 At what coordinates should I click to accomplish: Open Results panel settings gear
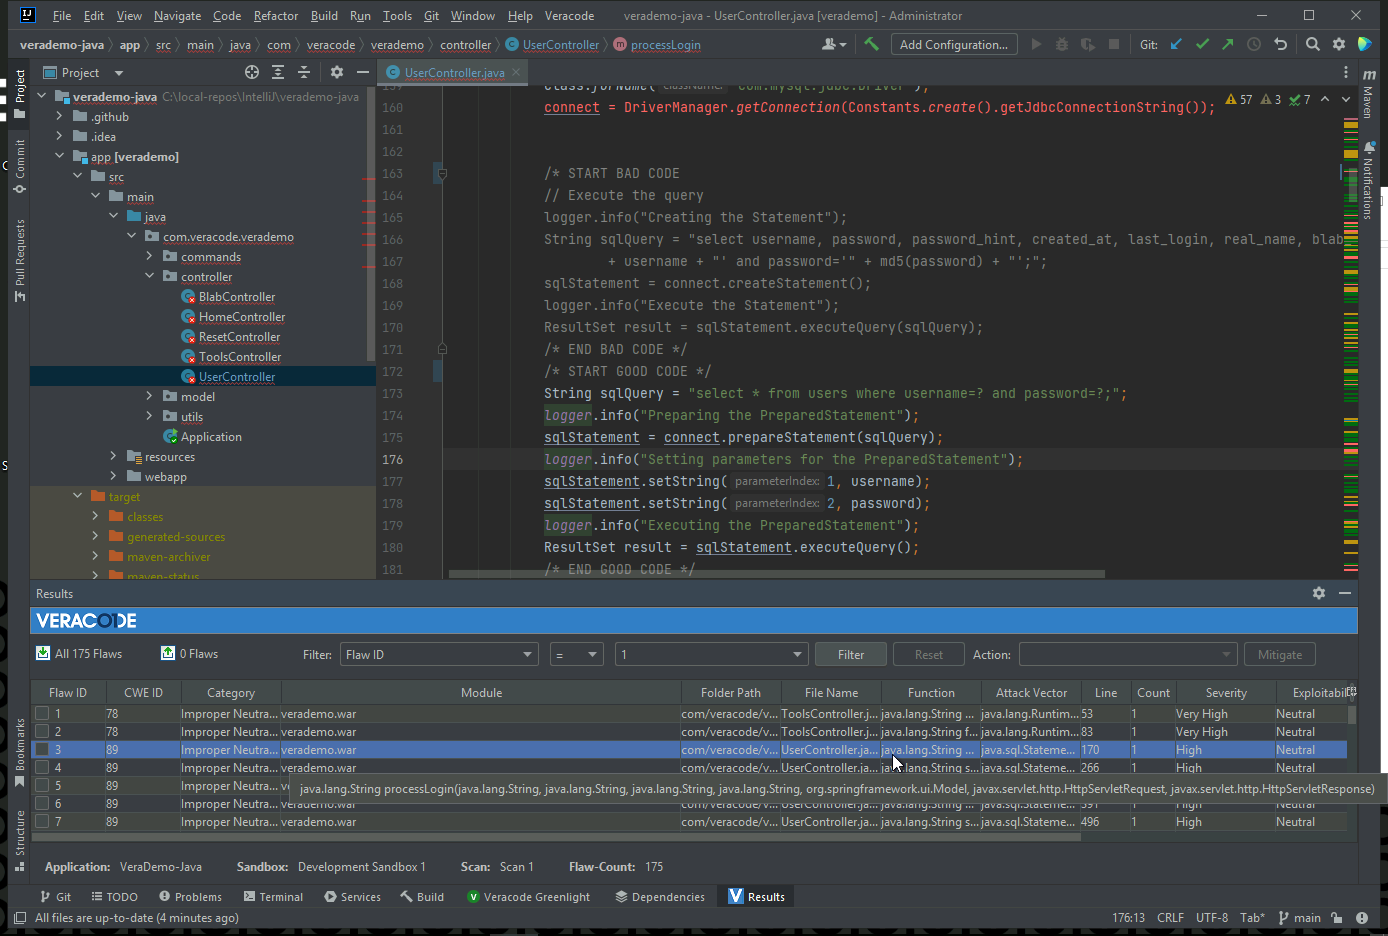[x=1319, y=593]
